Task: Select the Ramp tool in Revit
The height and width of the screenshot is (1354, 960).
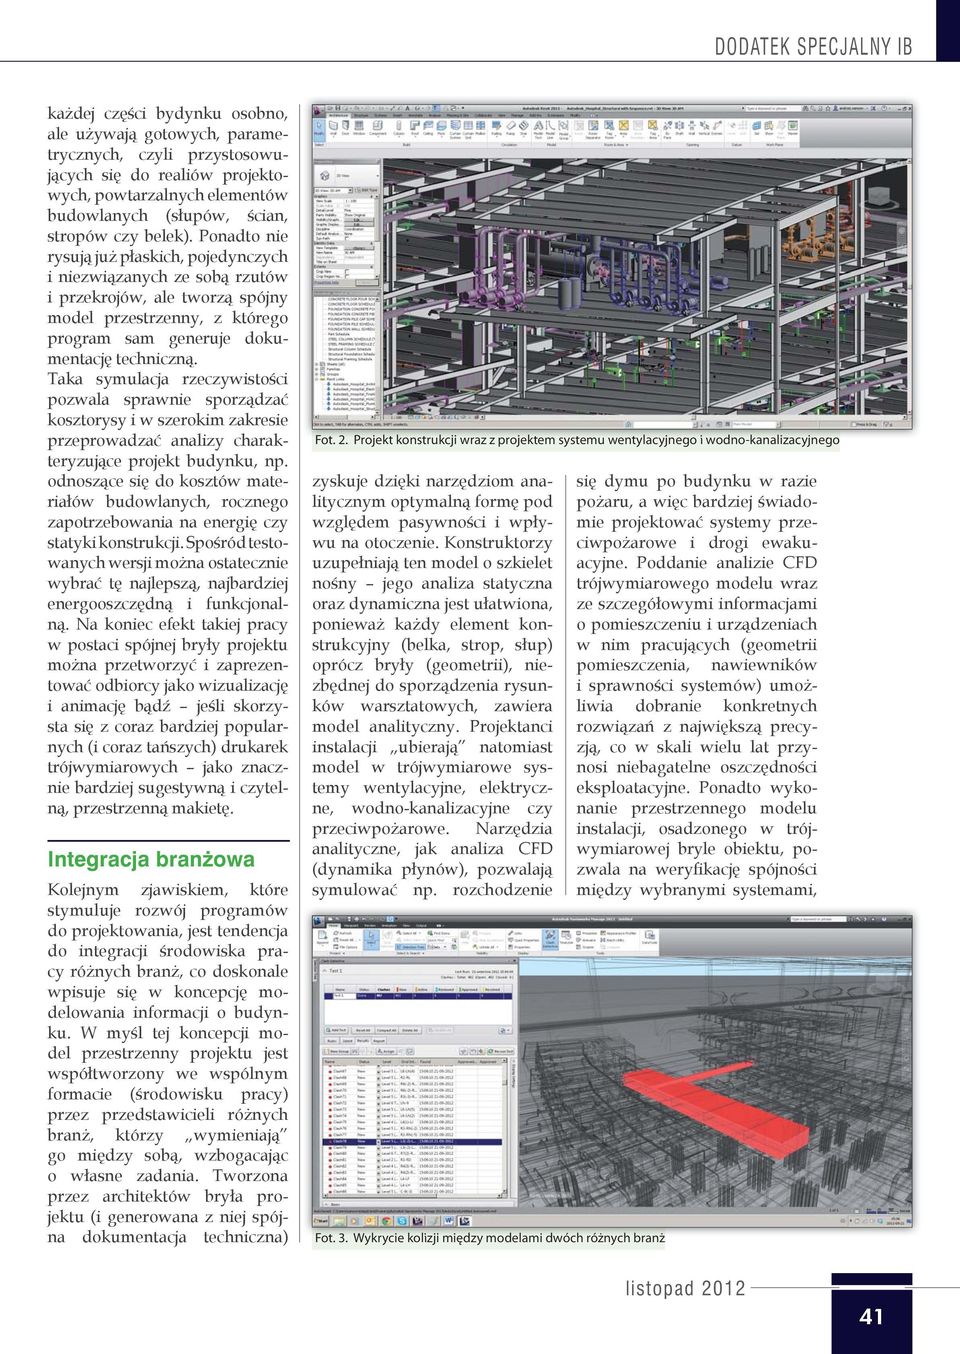Action: (x=510, y=127)
